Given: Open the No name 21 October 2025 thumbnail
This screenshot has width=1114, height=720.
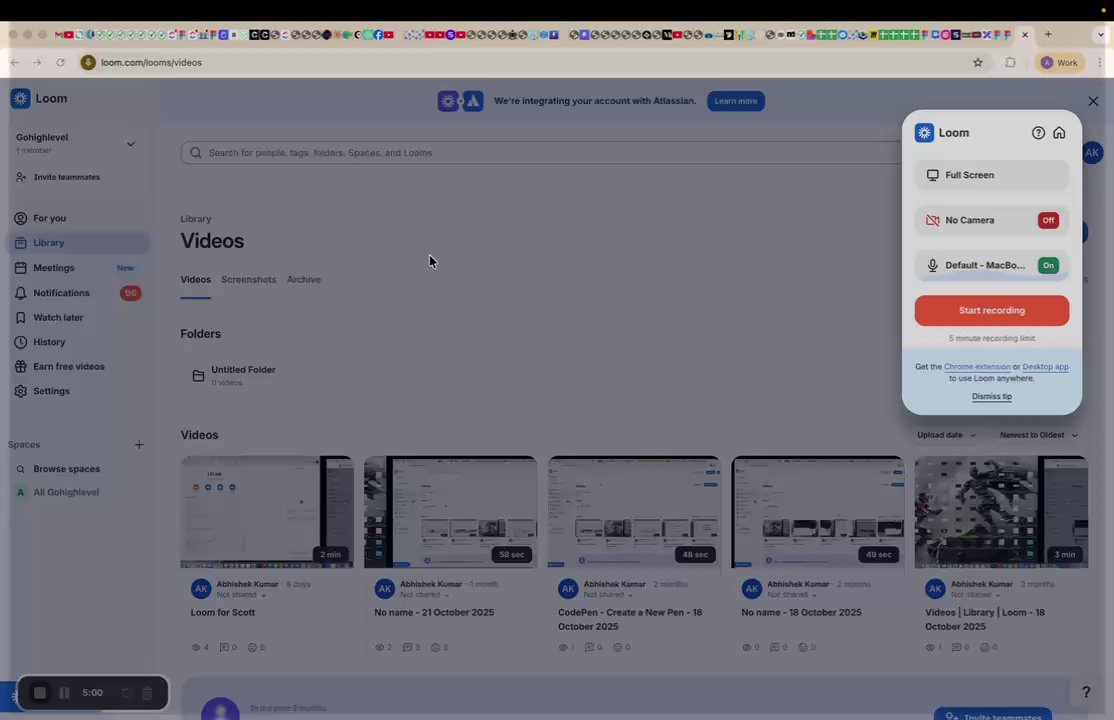Looking at the screenshot, I should click(450, 512).
